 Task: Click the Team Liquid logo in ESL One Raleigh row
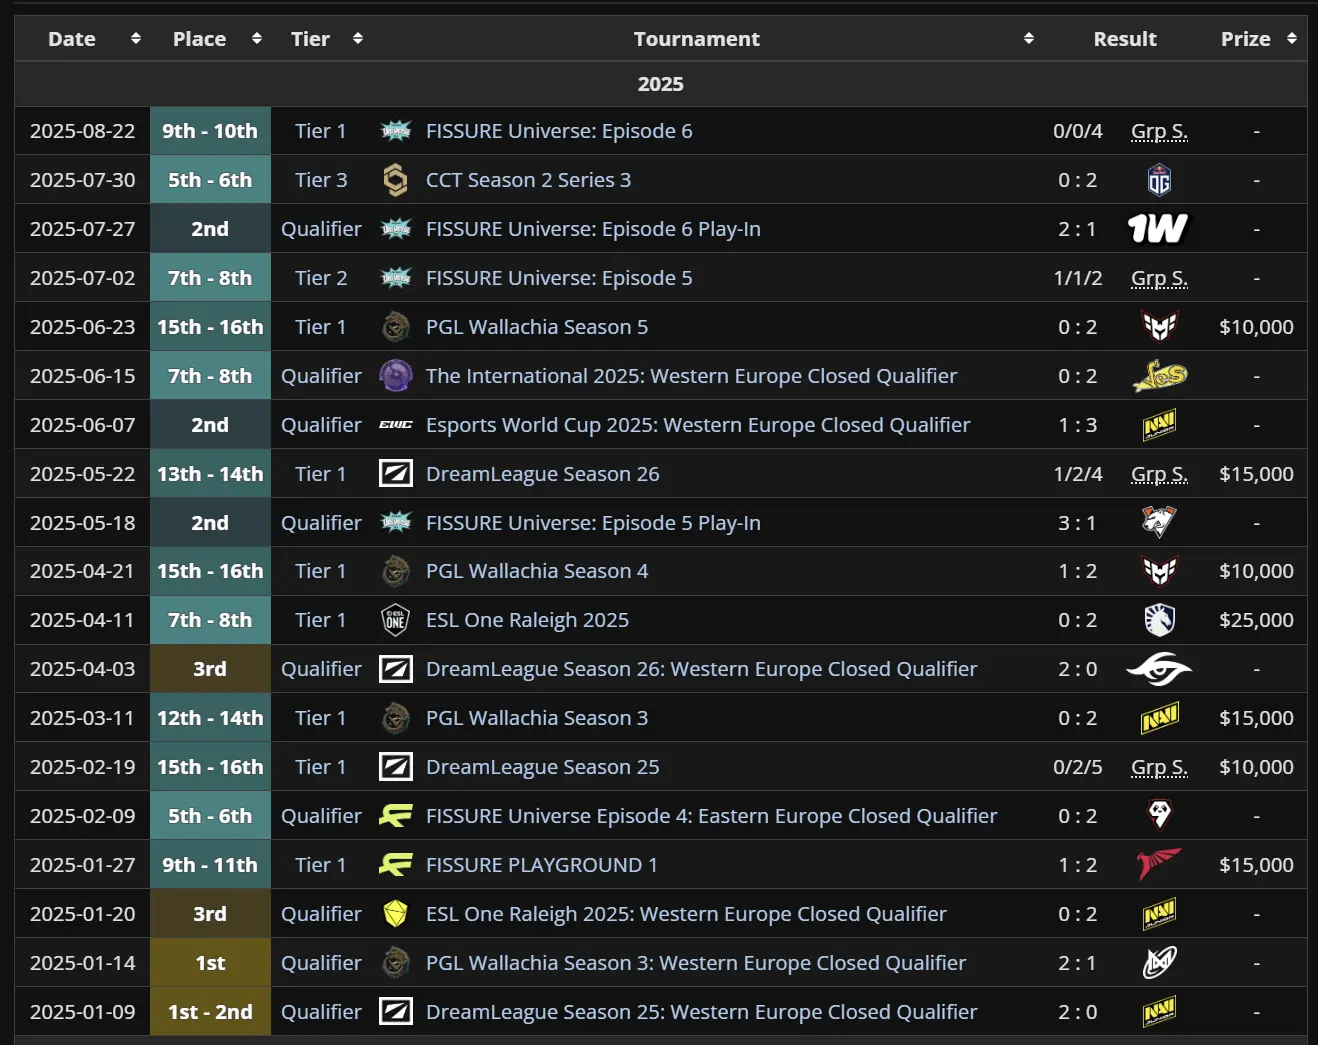point(1159,620)
